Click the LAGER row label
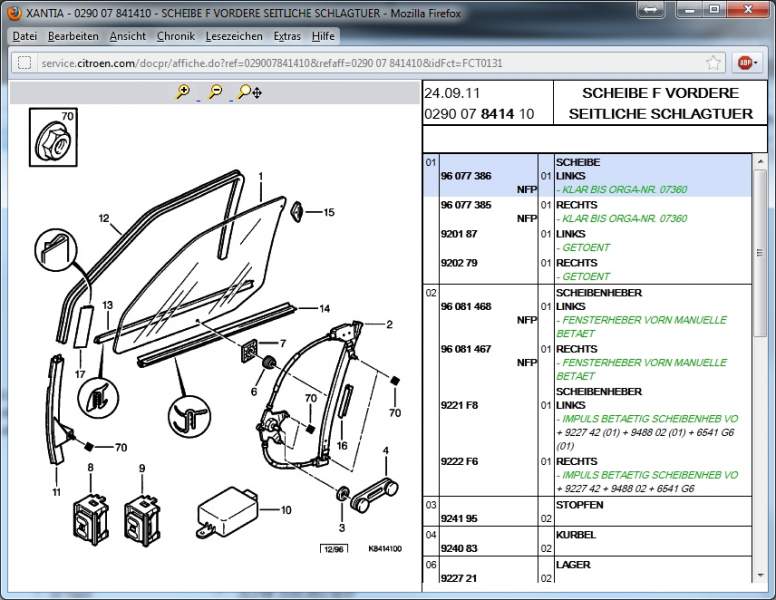 [573, 564]
